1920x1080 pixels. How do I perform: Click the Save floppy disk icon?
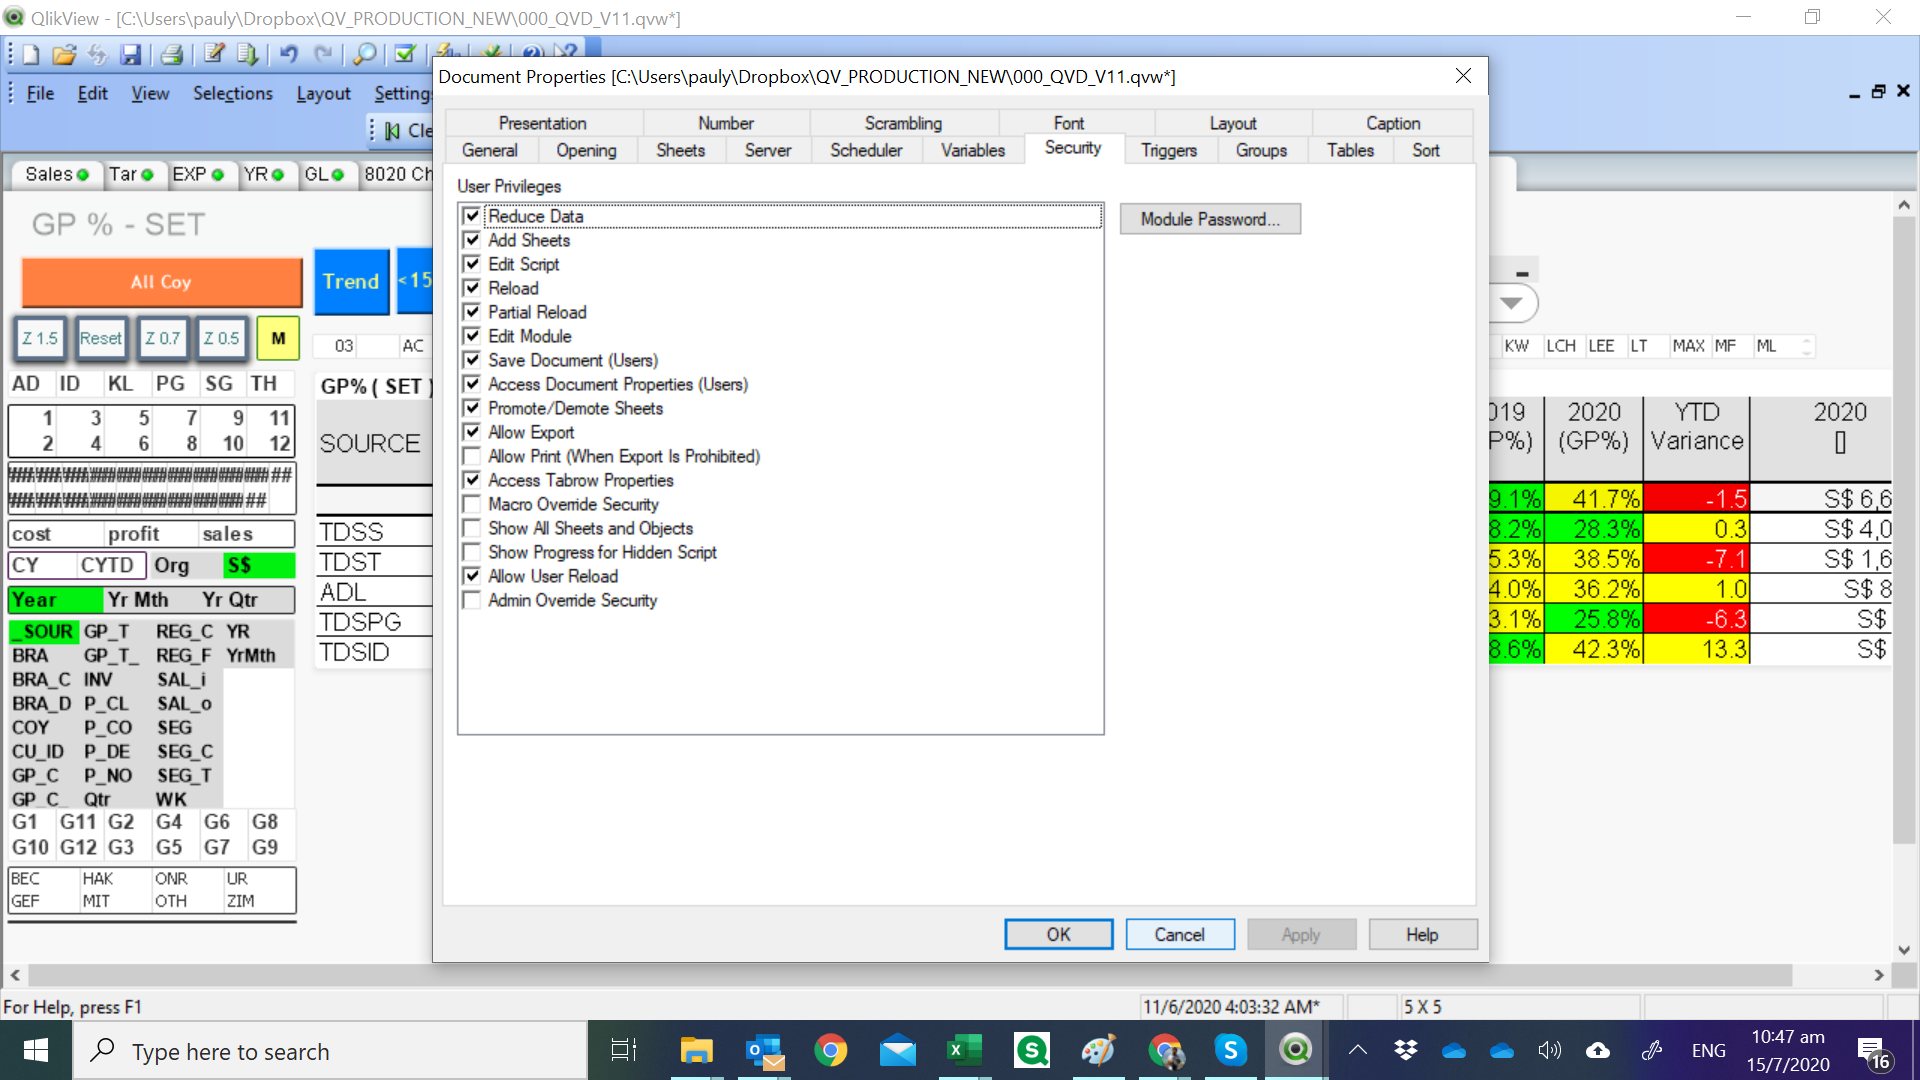pyautogui.click(x=131, y=54)
